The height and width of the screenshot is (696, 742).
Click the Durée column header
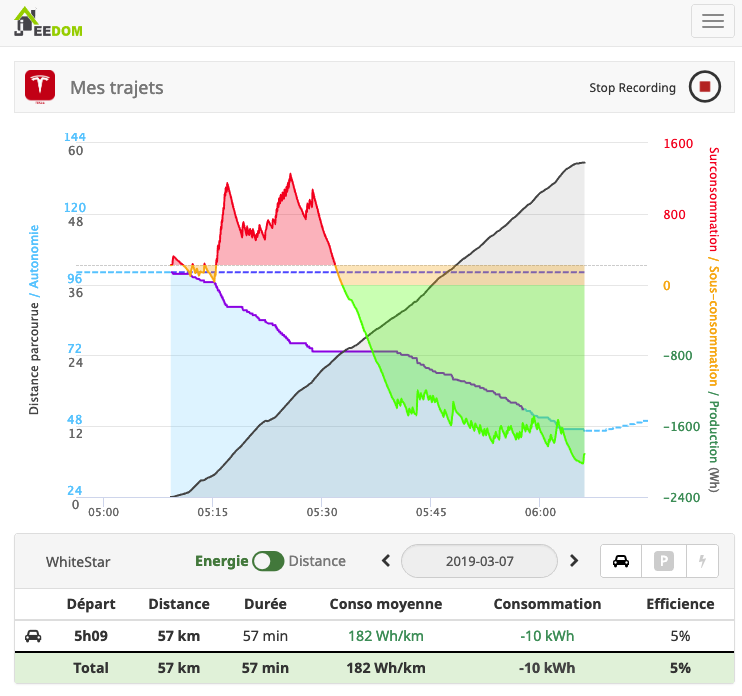point(265,604)
